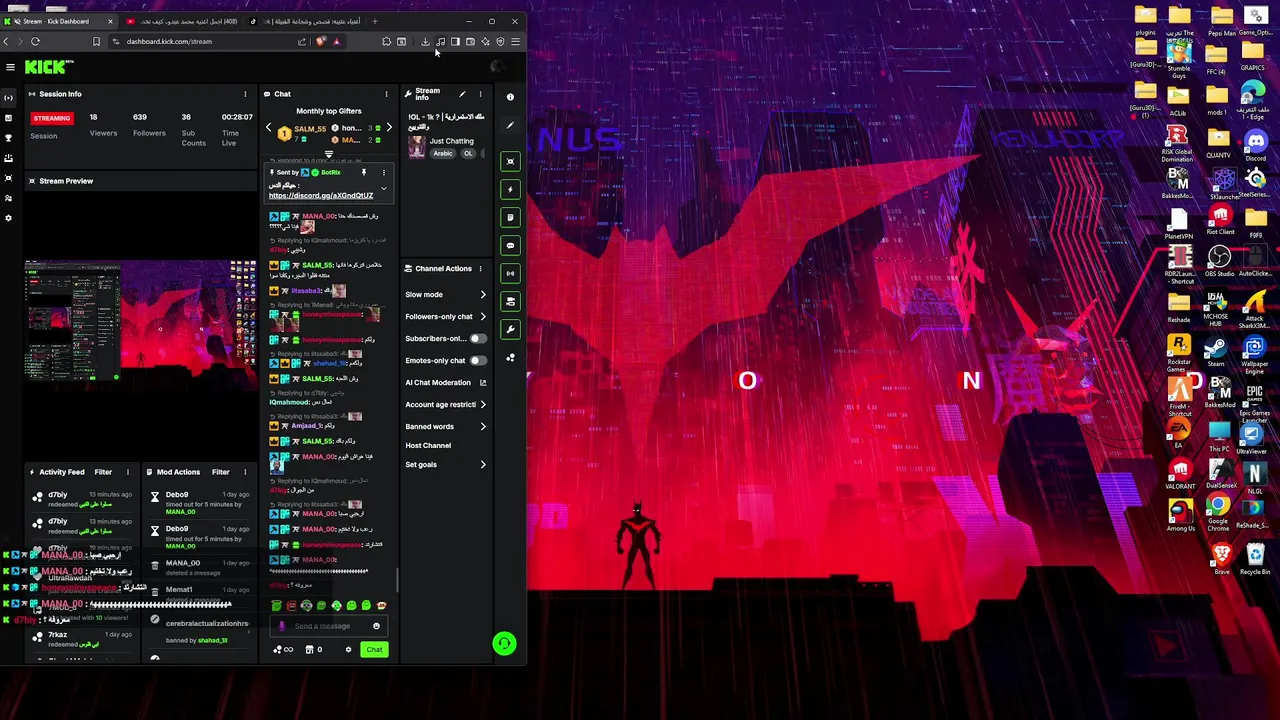This screenshot has height=720, width=1280.
Task: Edit Stream info with pencil icon
Action: [462, 94]
